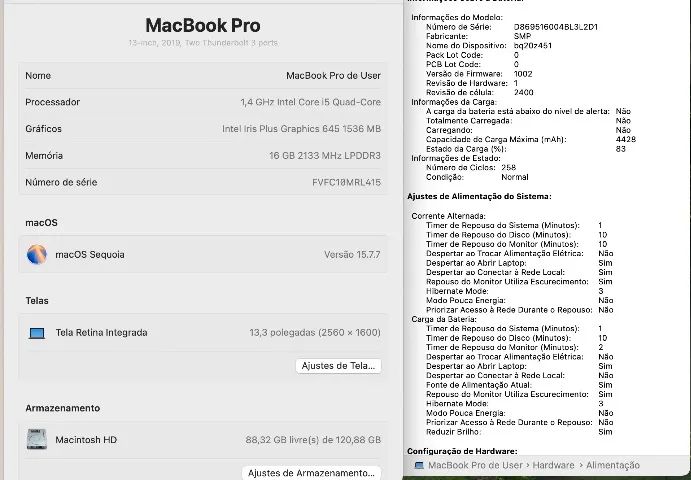This screenshot has width=691, height=480.
Task: Open Ajustes de Armazenamento button
Action: tap(311, 473)
